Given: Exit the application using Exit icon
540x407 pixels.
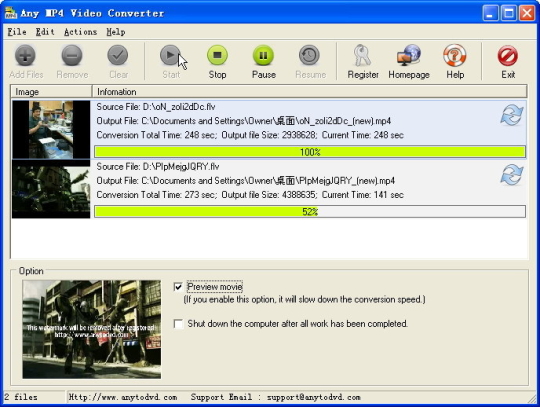Looking at the screenshot, I should (x=508, y=55).
